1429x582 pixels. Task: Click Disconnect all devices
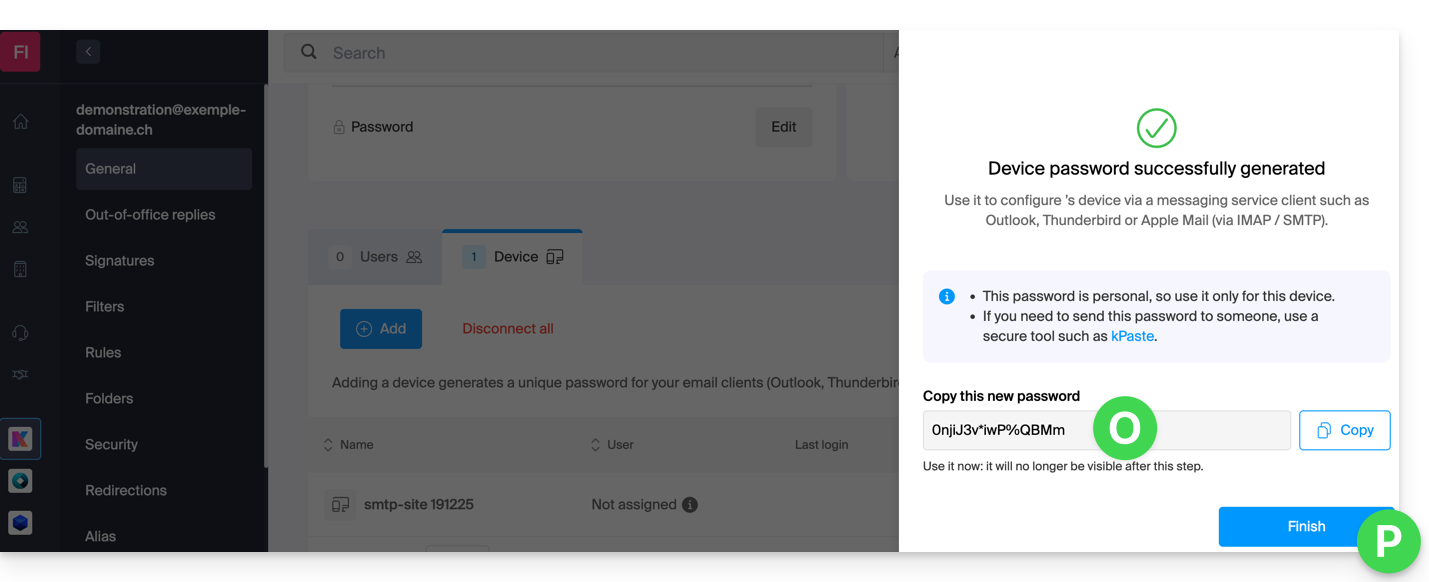(x=507, y=329)
